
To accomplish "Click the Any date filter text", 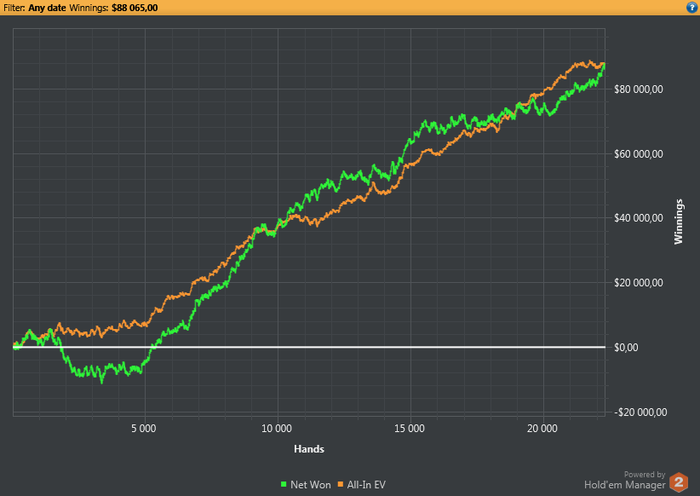I will 47,8.
